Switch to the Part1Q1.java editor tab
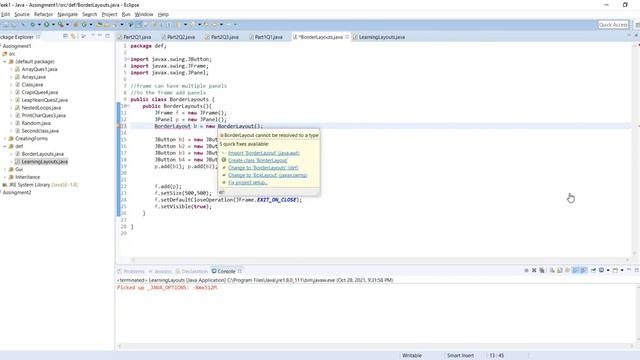Screen dimensions: 640x360 pyautogui.click(x=266, y=37)
